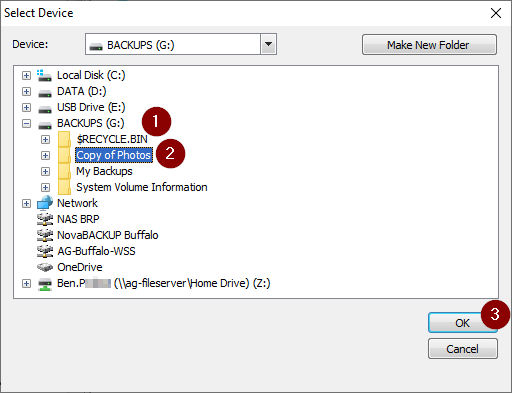Screen dimensions: 512x393
Task: Select the My Backups folder
Action: 104,171
